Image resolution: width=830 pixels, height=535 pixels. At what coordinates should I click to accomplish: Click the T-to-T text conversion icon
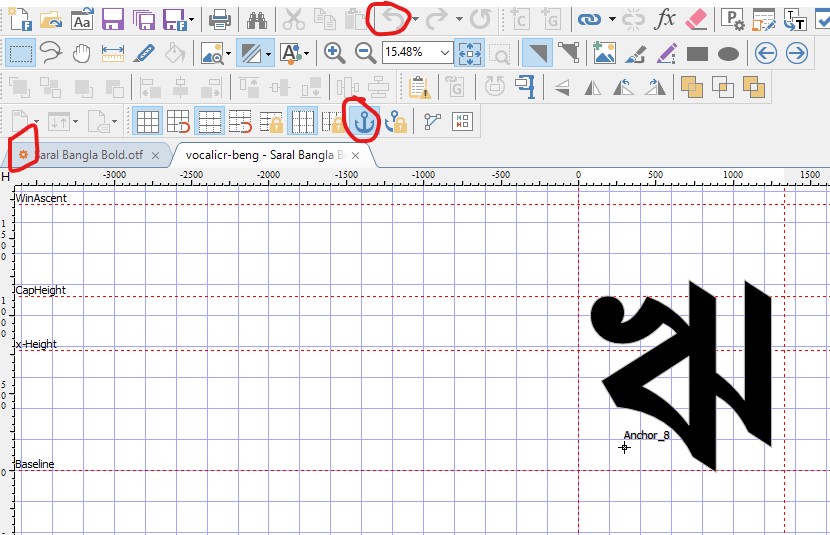coord(795,20)
